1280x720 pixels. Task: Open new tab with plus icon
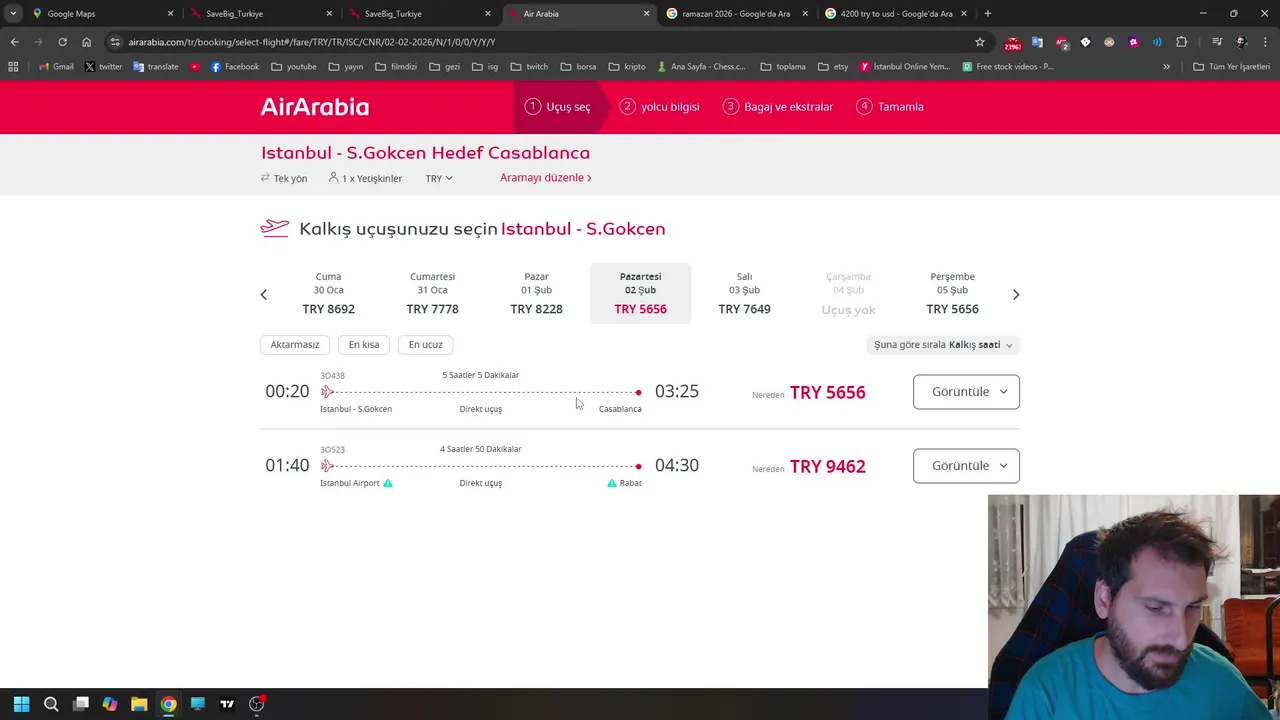(x=988, y=14)
